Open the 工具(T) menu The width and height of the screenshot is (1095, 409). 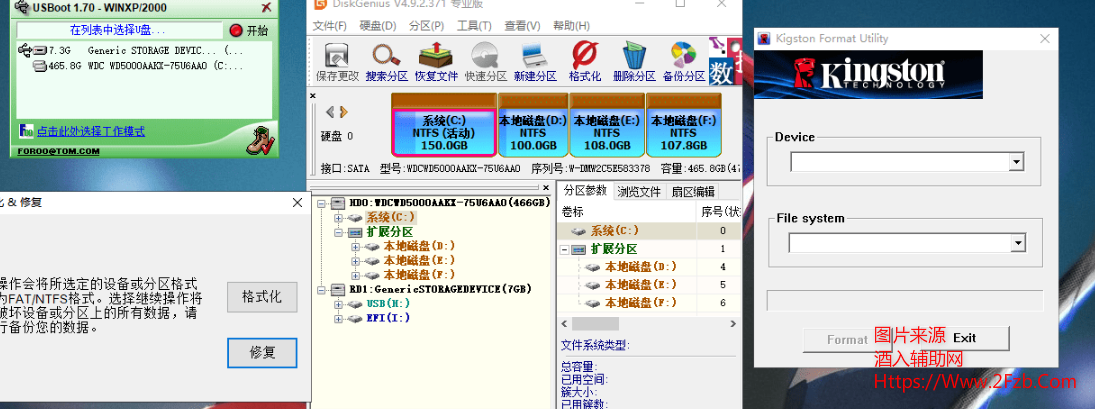pyautogui.click(x=473, y=25)
